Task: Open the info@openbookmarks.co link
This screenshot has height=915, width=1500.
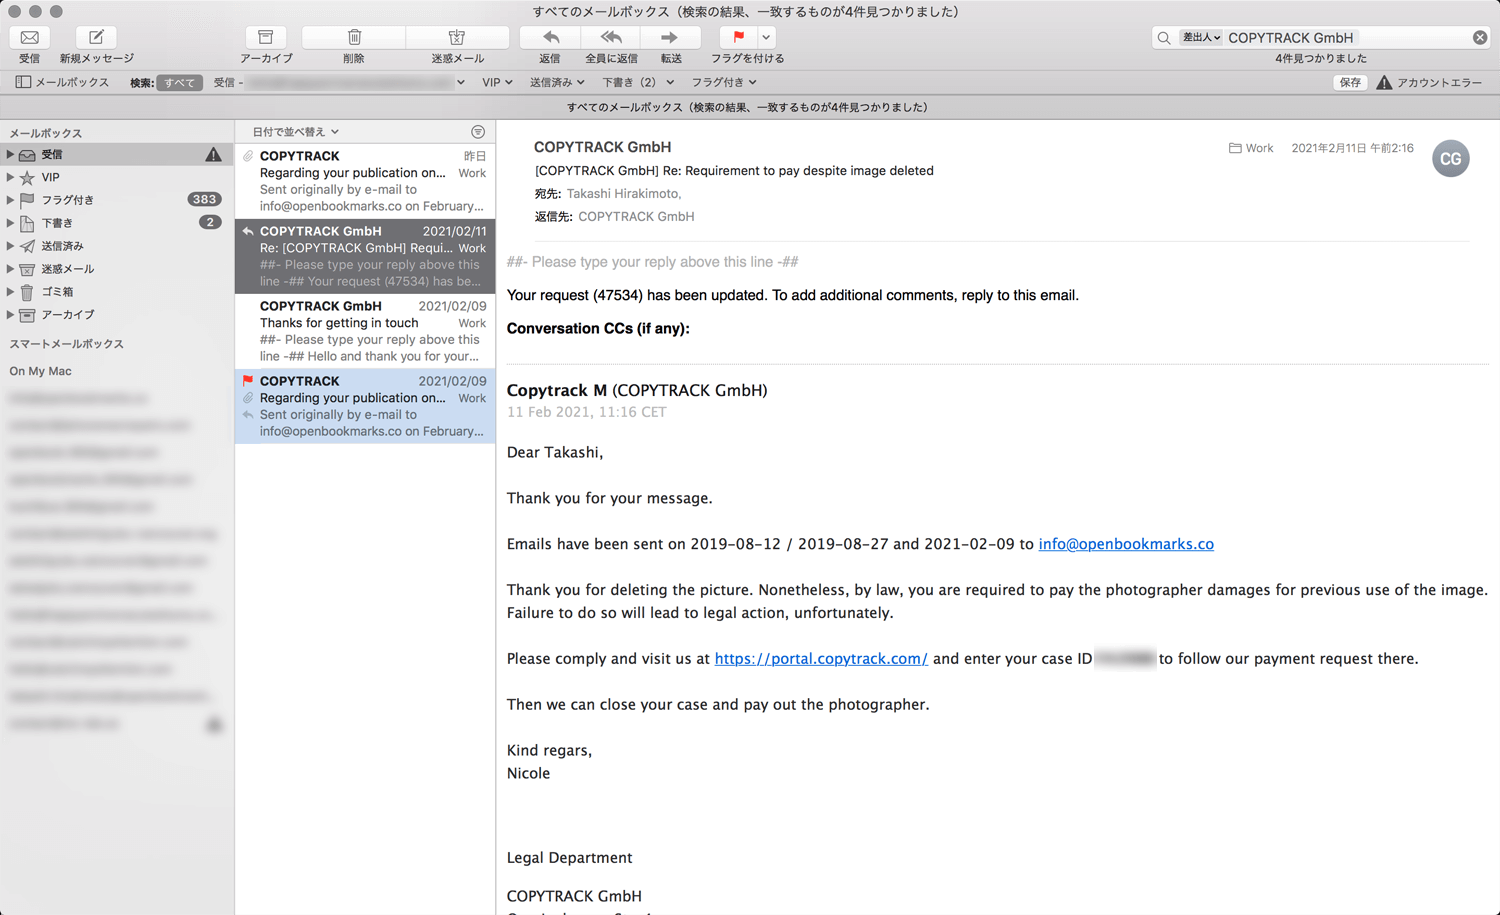Action: click(1126, 544)
